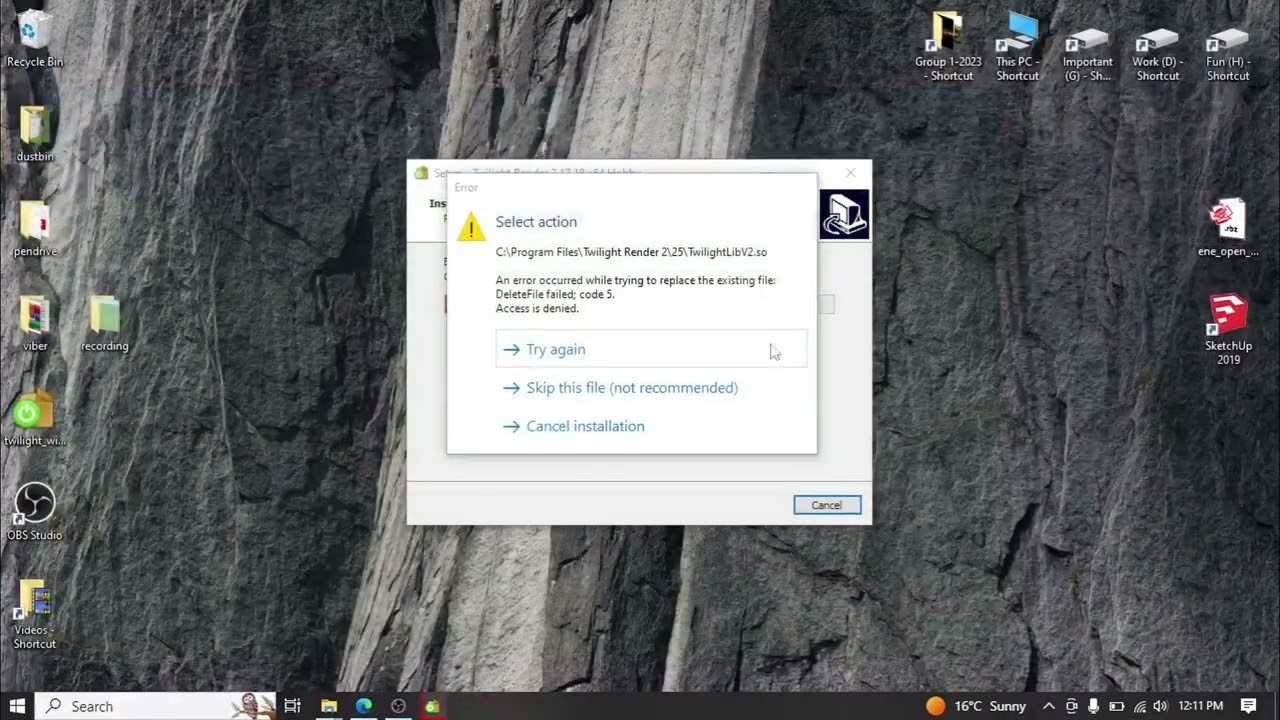This screenshot has width=1280, height=720.
Task: Select the OBS Studio desktop icon
Action: point(34,512)
